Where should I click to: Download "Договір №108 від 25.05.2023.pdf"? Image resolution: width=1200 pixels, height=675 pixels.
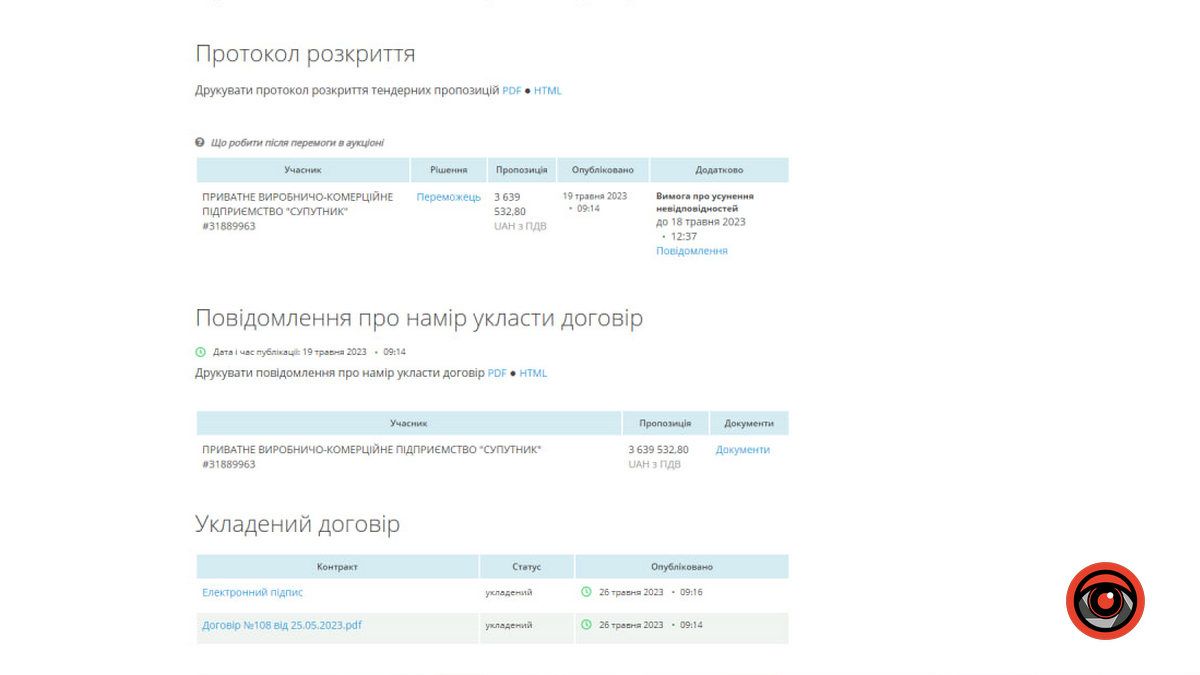(x=281, y=625)
